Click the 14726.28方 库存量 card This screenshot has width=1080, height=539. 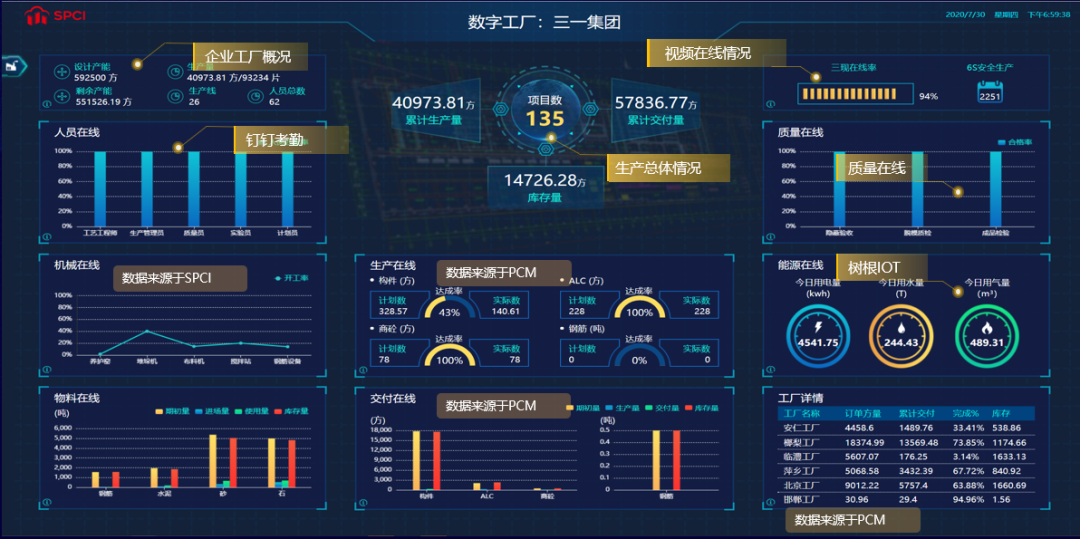(x=545, y=187)
